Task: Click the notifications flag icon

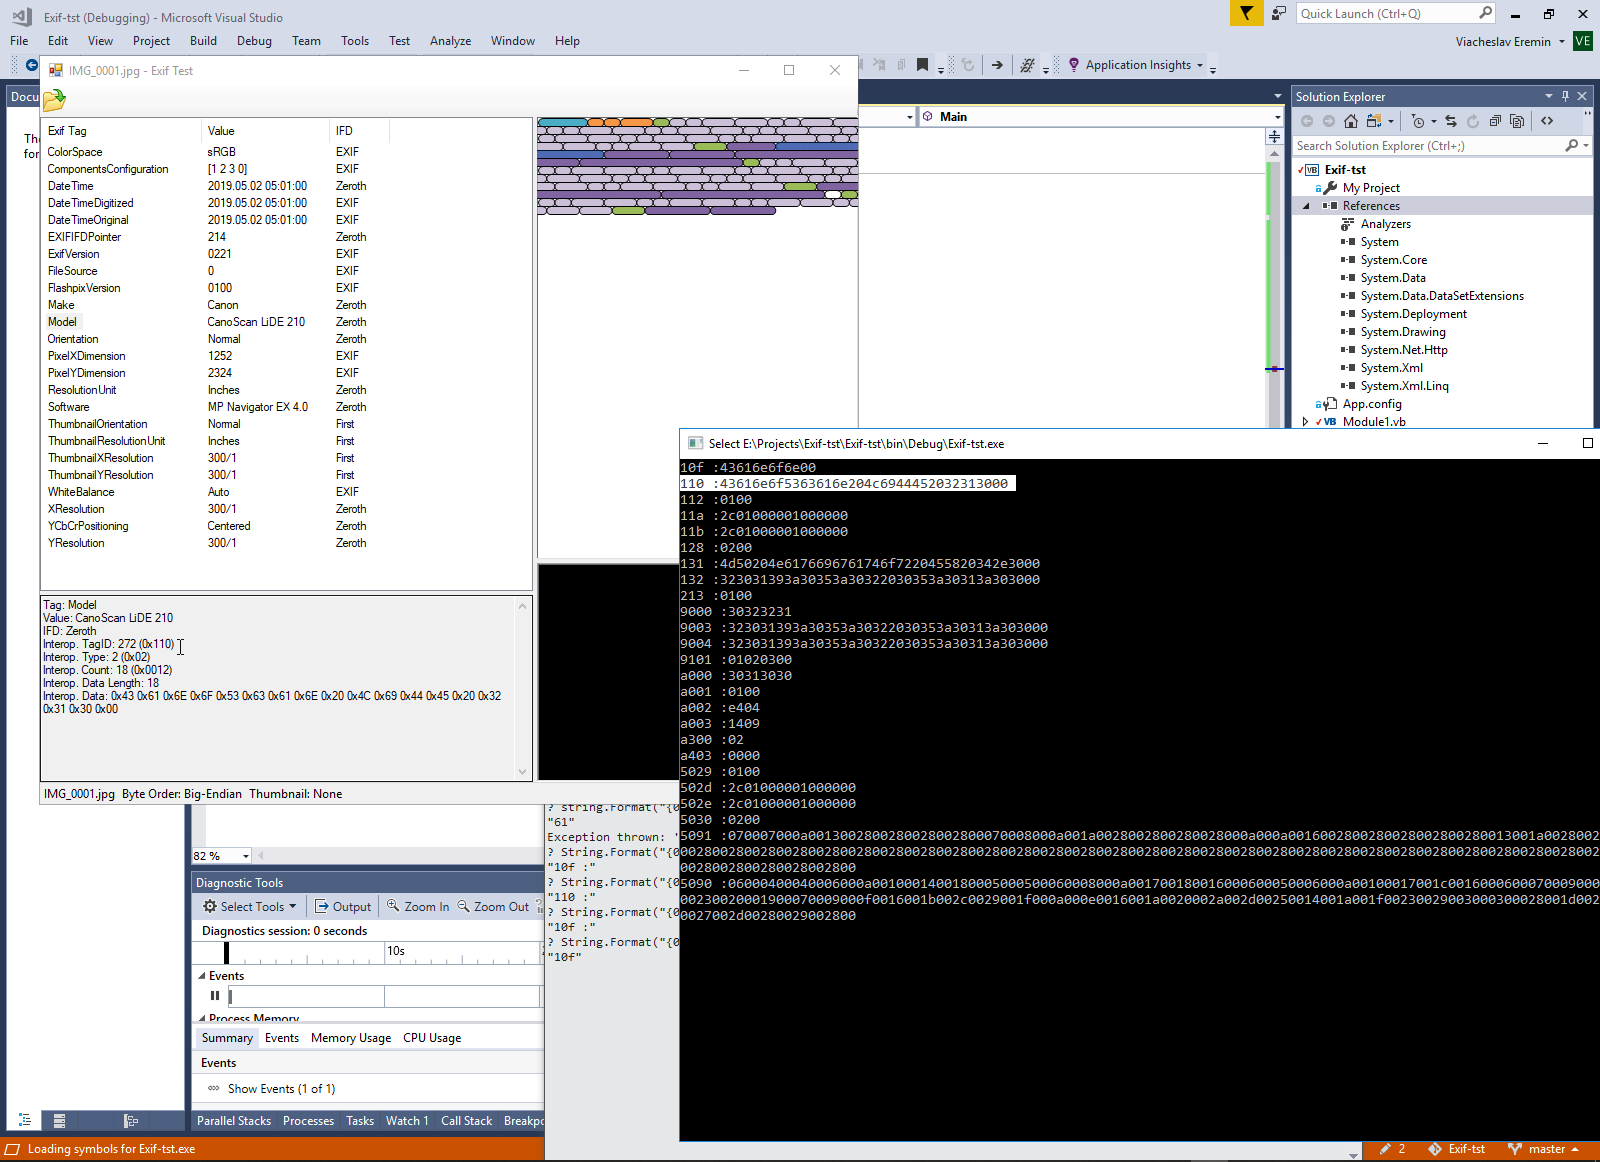Action: (x=1246, y=13)
